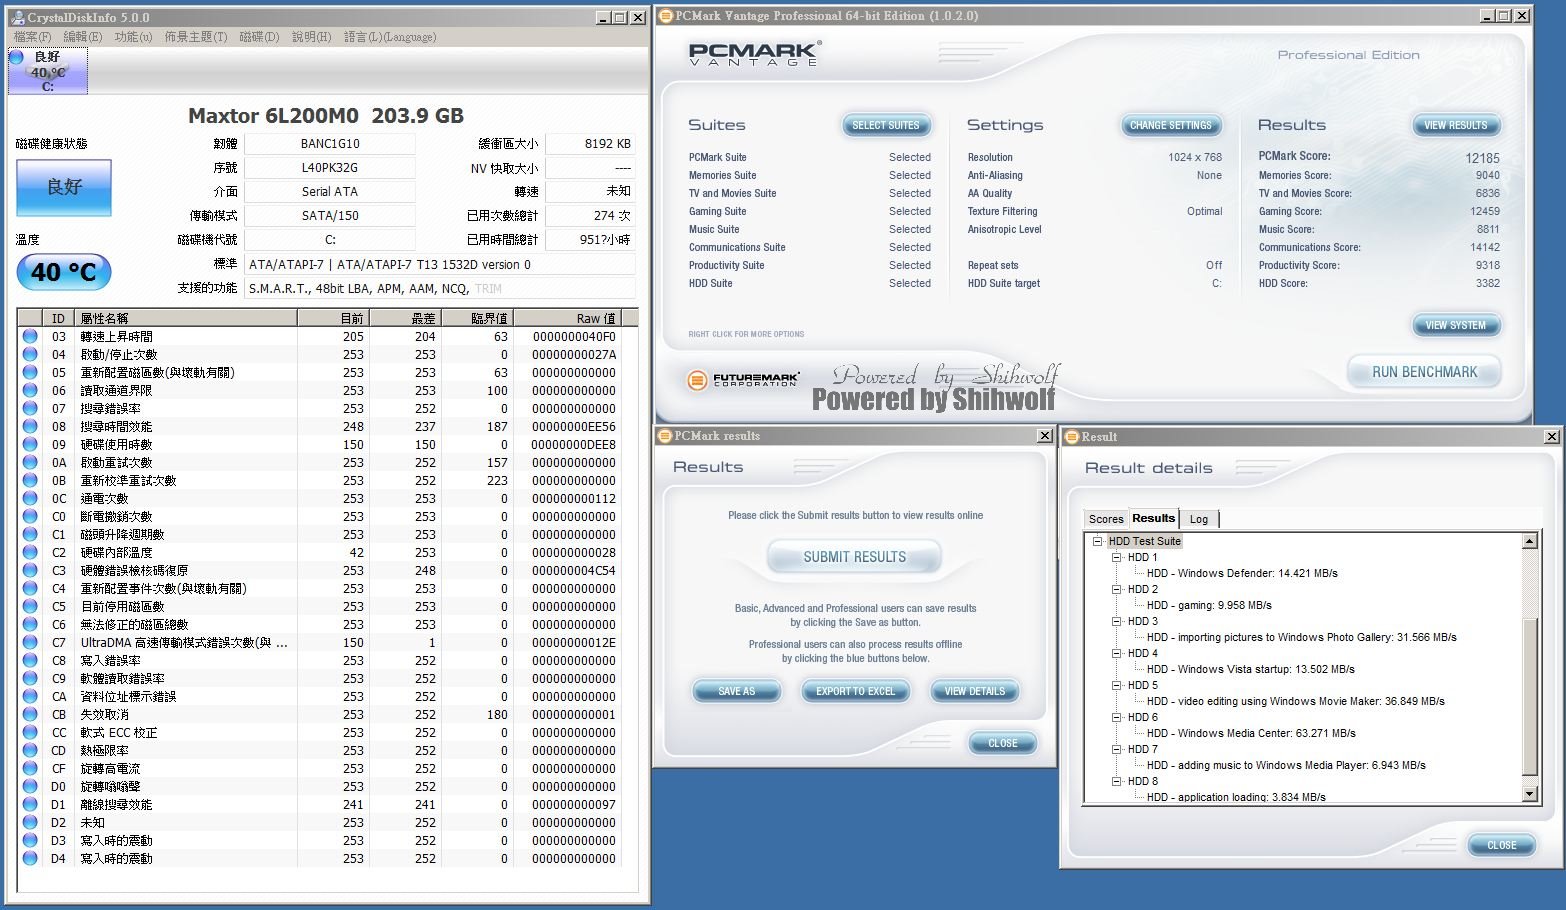Click the status circle for attribute 0A

click(30, 463)
